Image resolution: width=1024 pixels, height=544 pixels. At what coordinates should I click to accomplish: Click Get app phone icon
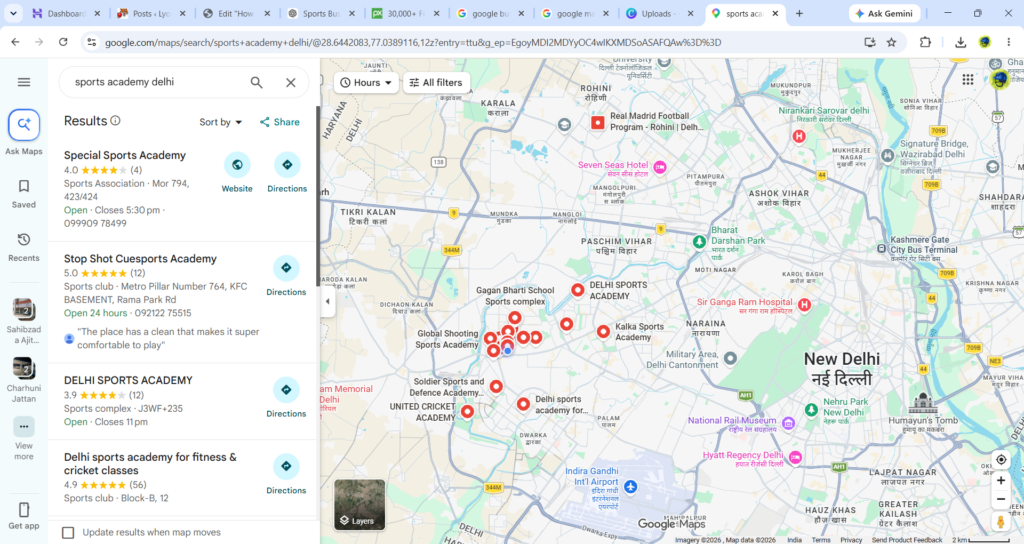(24, 509)
